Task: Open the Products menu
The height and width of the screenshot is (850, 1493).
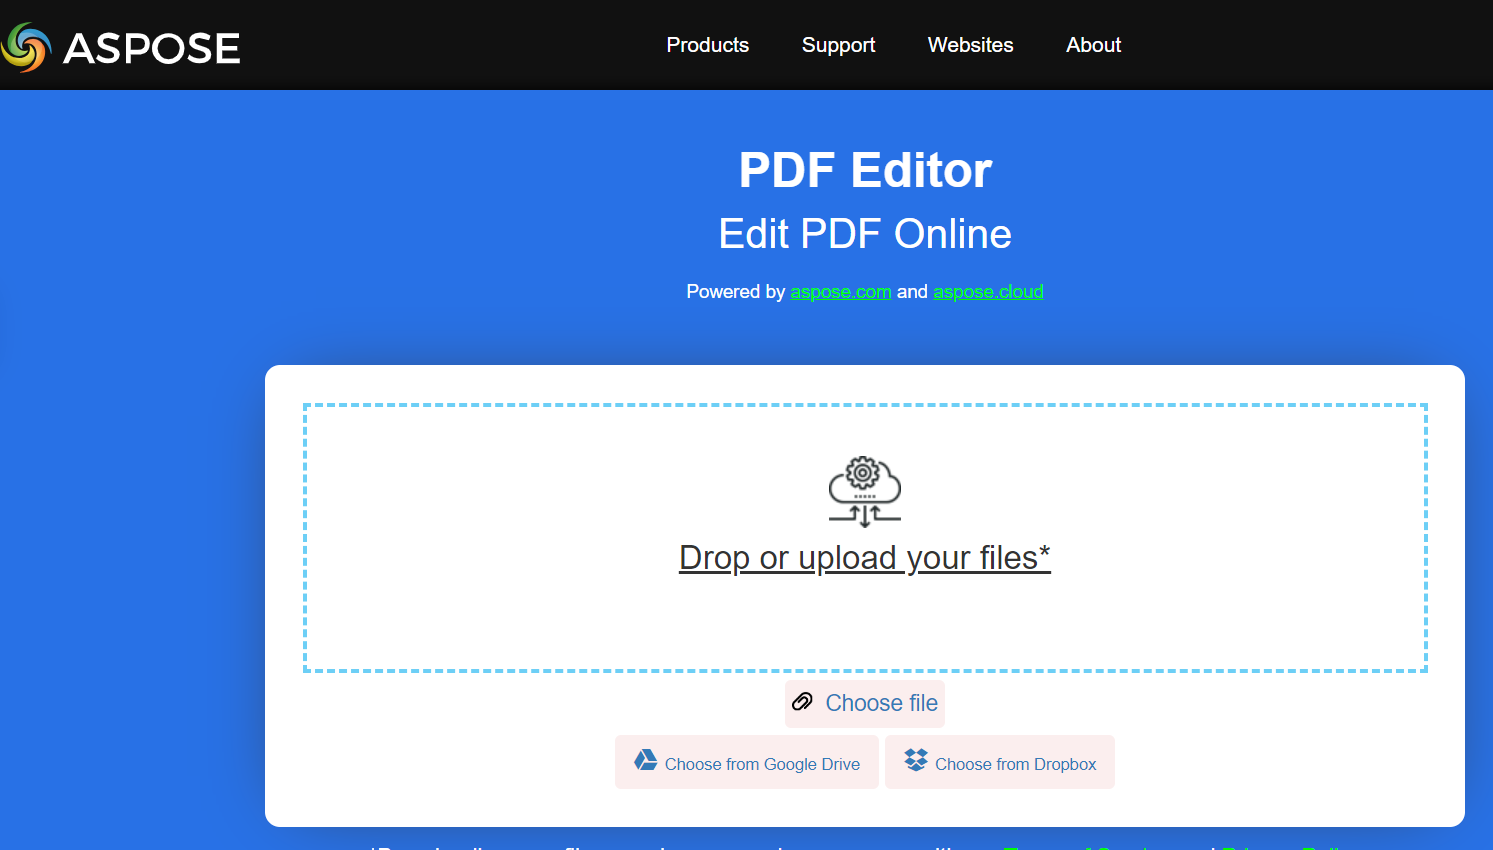Action: pos(707,45)
